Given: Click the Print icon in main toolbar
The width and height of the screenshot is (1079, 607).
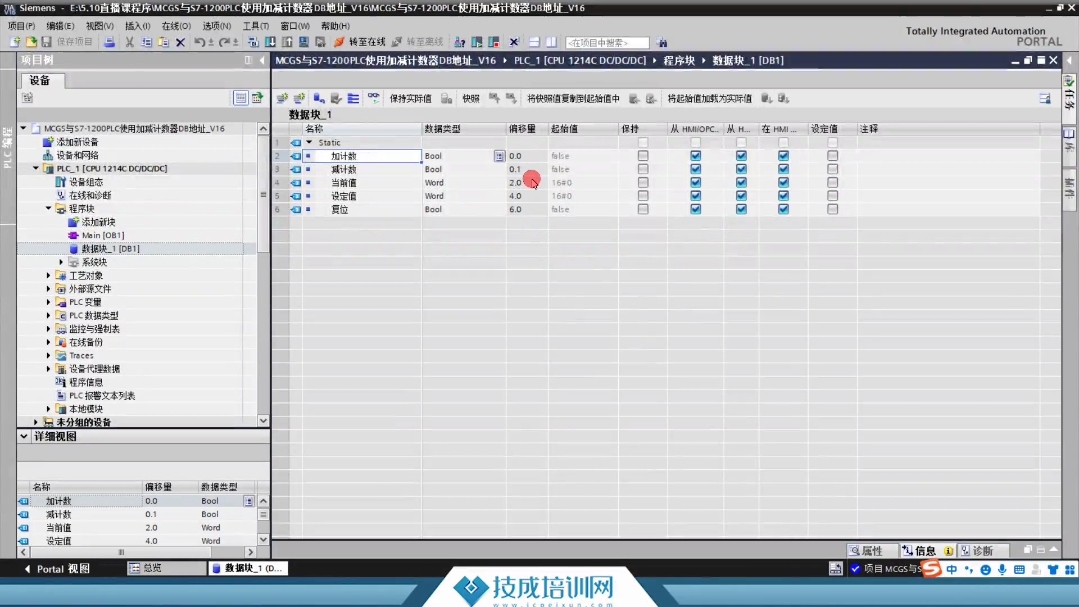Looking at the screenshot, I should click(109, 42).
